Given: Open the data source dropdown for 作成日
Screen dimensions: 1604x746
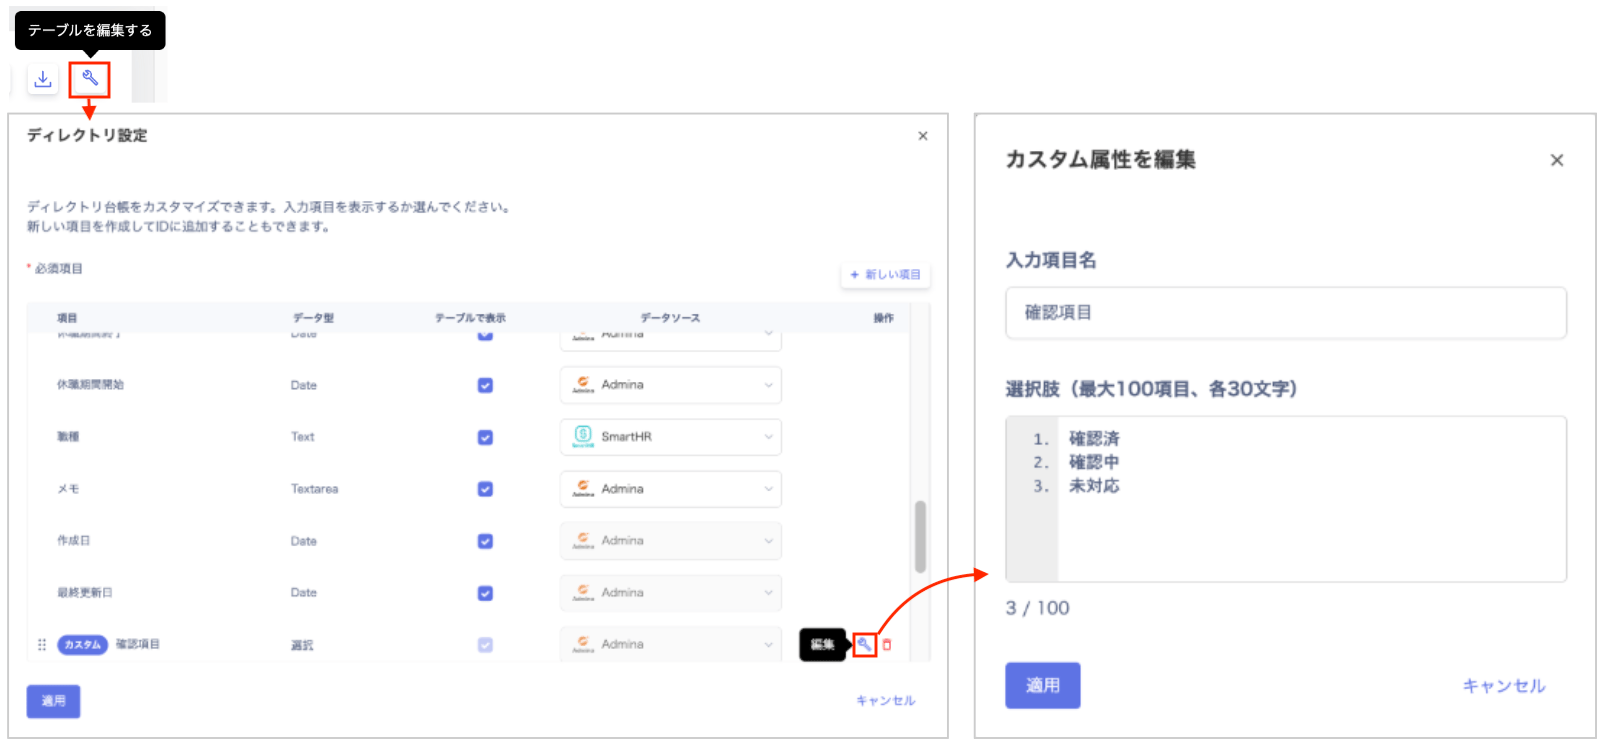Looking at the screenshot, I should (x=670, y=541).
